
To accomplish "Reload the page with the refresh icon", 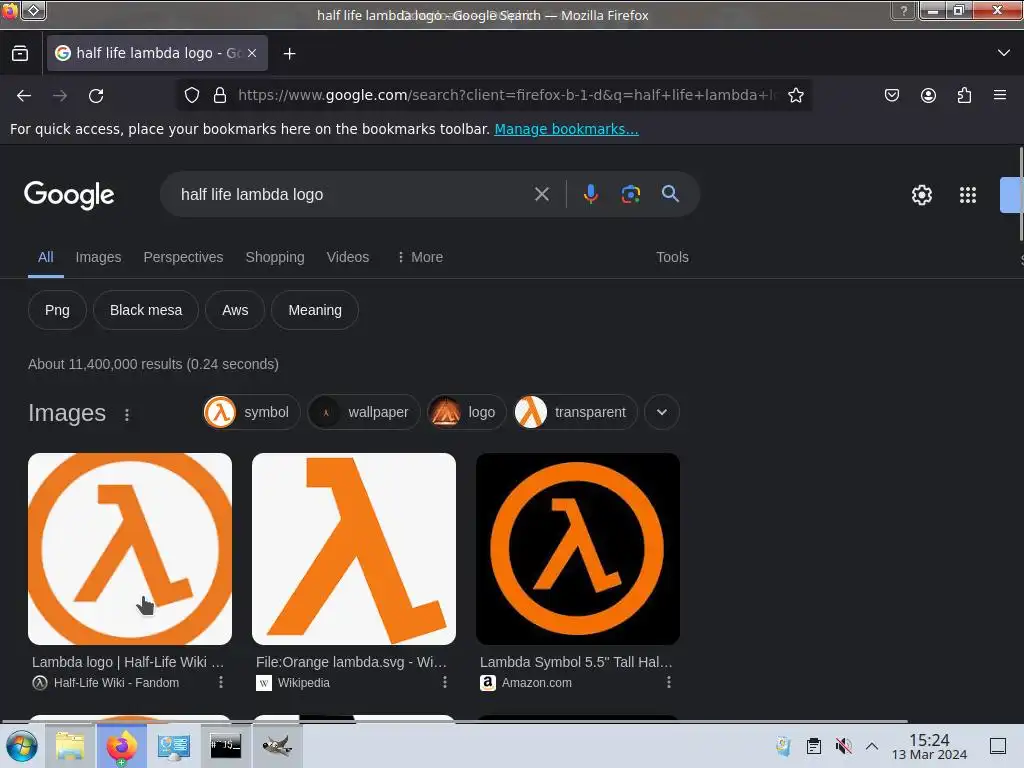I will coord(96,95).
